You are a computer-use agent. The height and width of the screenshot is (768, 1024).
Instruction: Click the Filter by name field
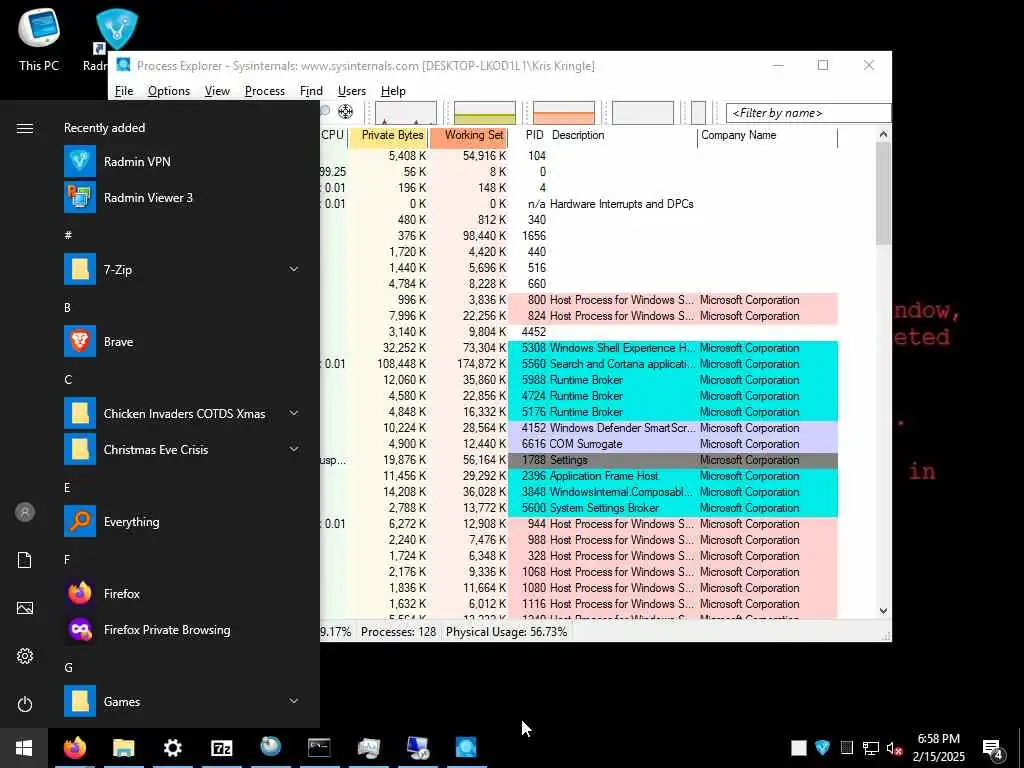point(808,113)
